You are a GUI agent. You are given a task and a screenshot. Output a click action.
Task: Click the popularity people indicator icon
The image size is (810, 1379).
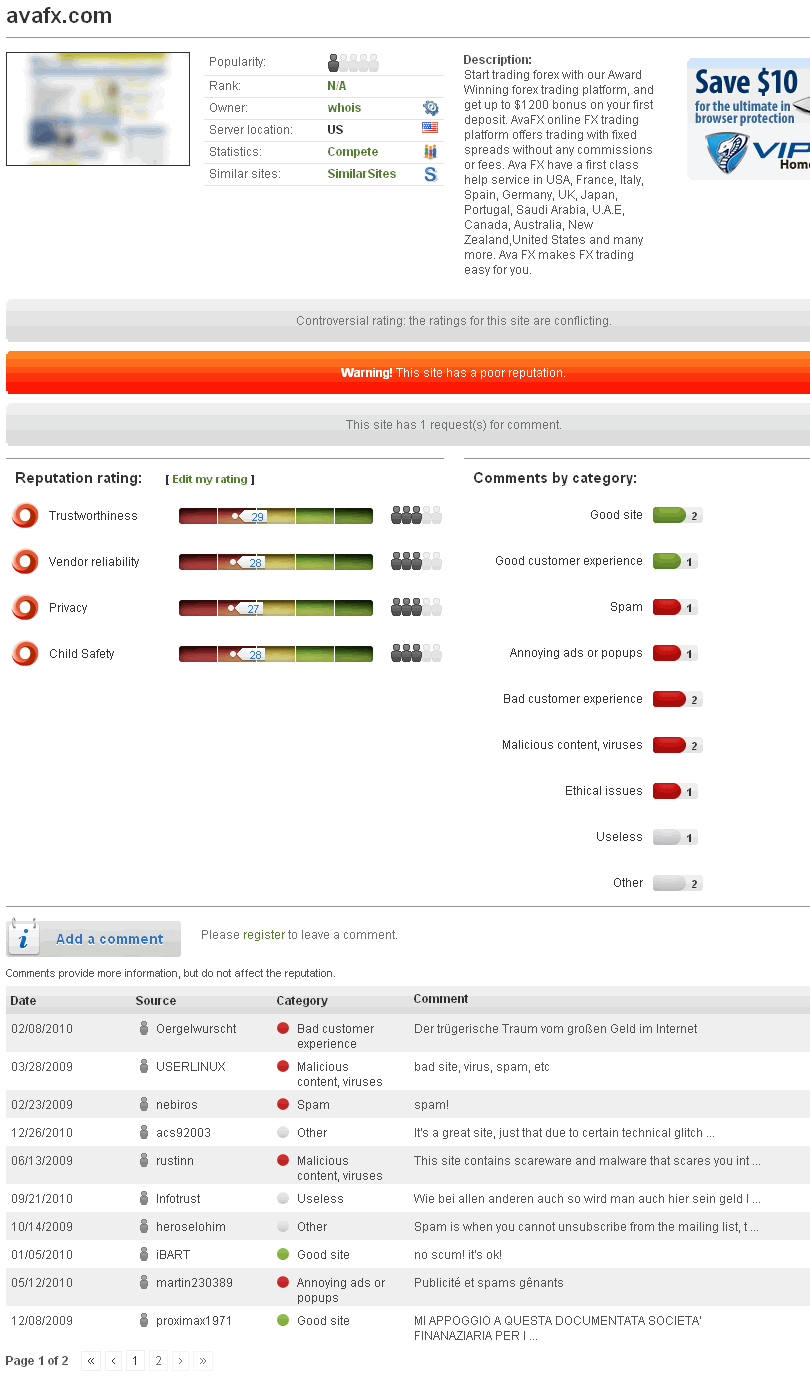coord(353,63)
